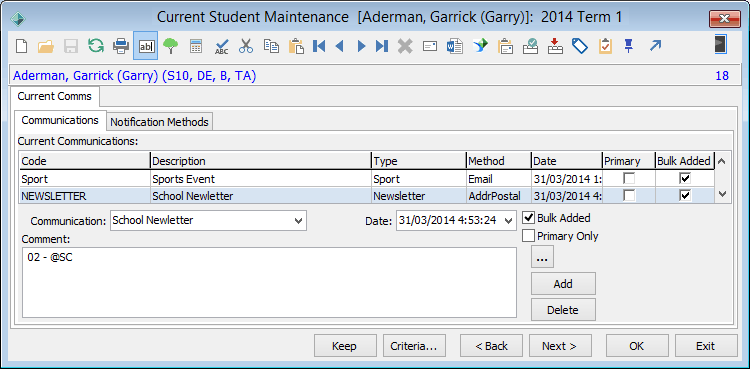Screen dimensions: 750x369
Task: Open the Communication dropdown list
Action: pyautogui.click(x=298, y=221)
